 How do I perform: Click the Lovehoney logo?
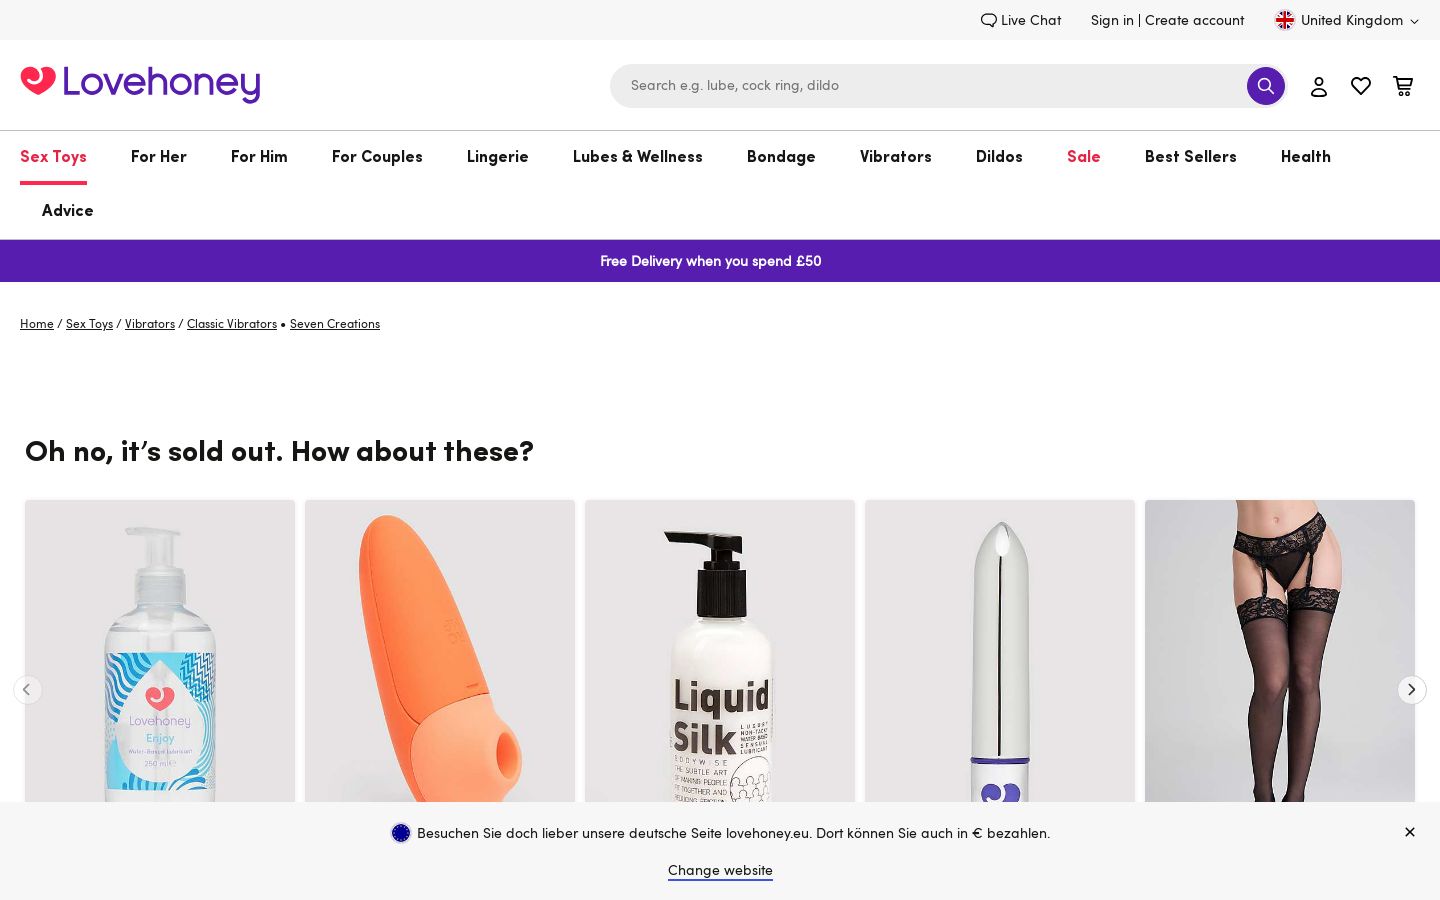click(x=140, y=85)
